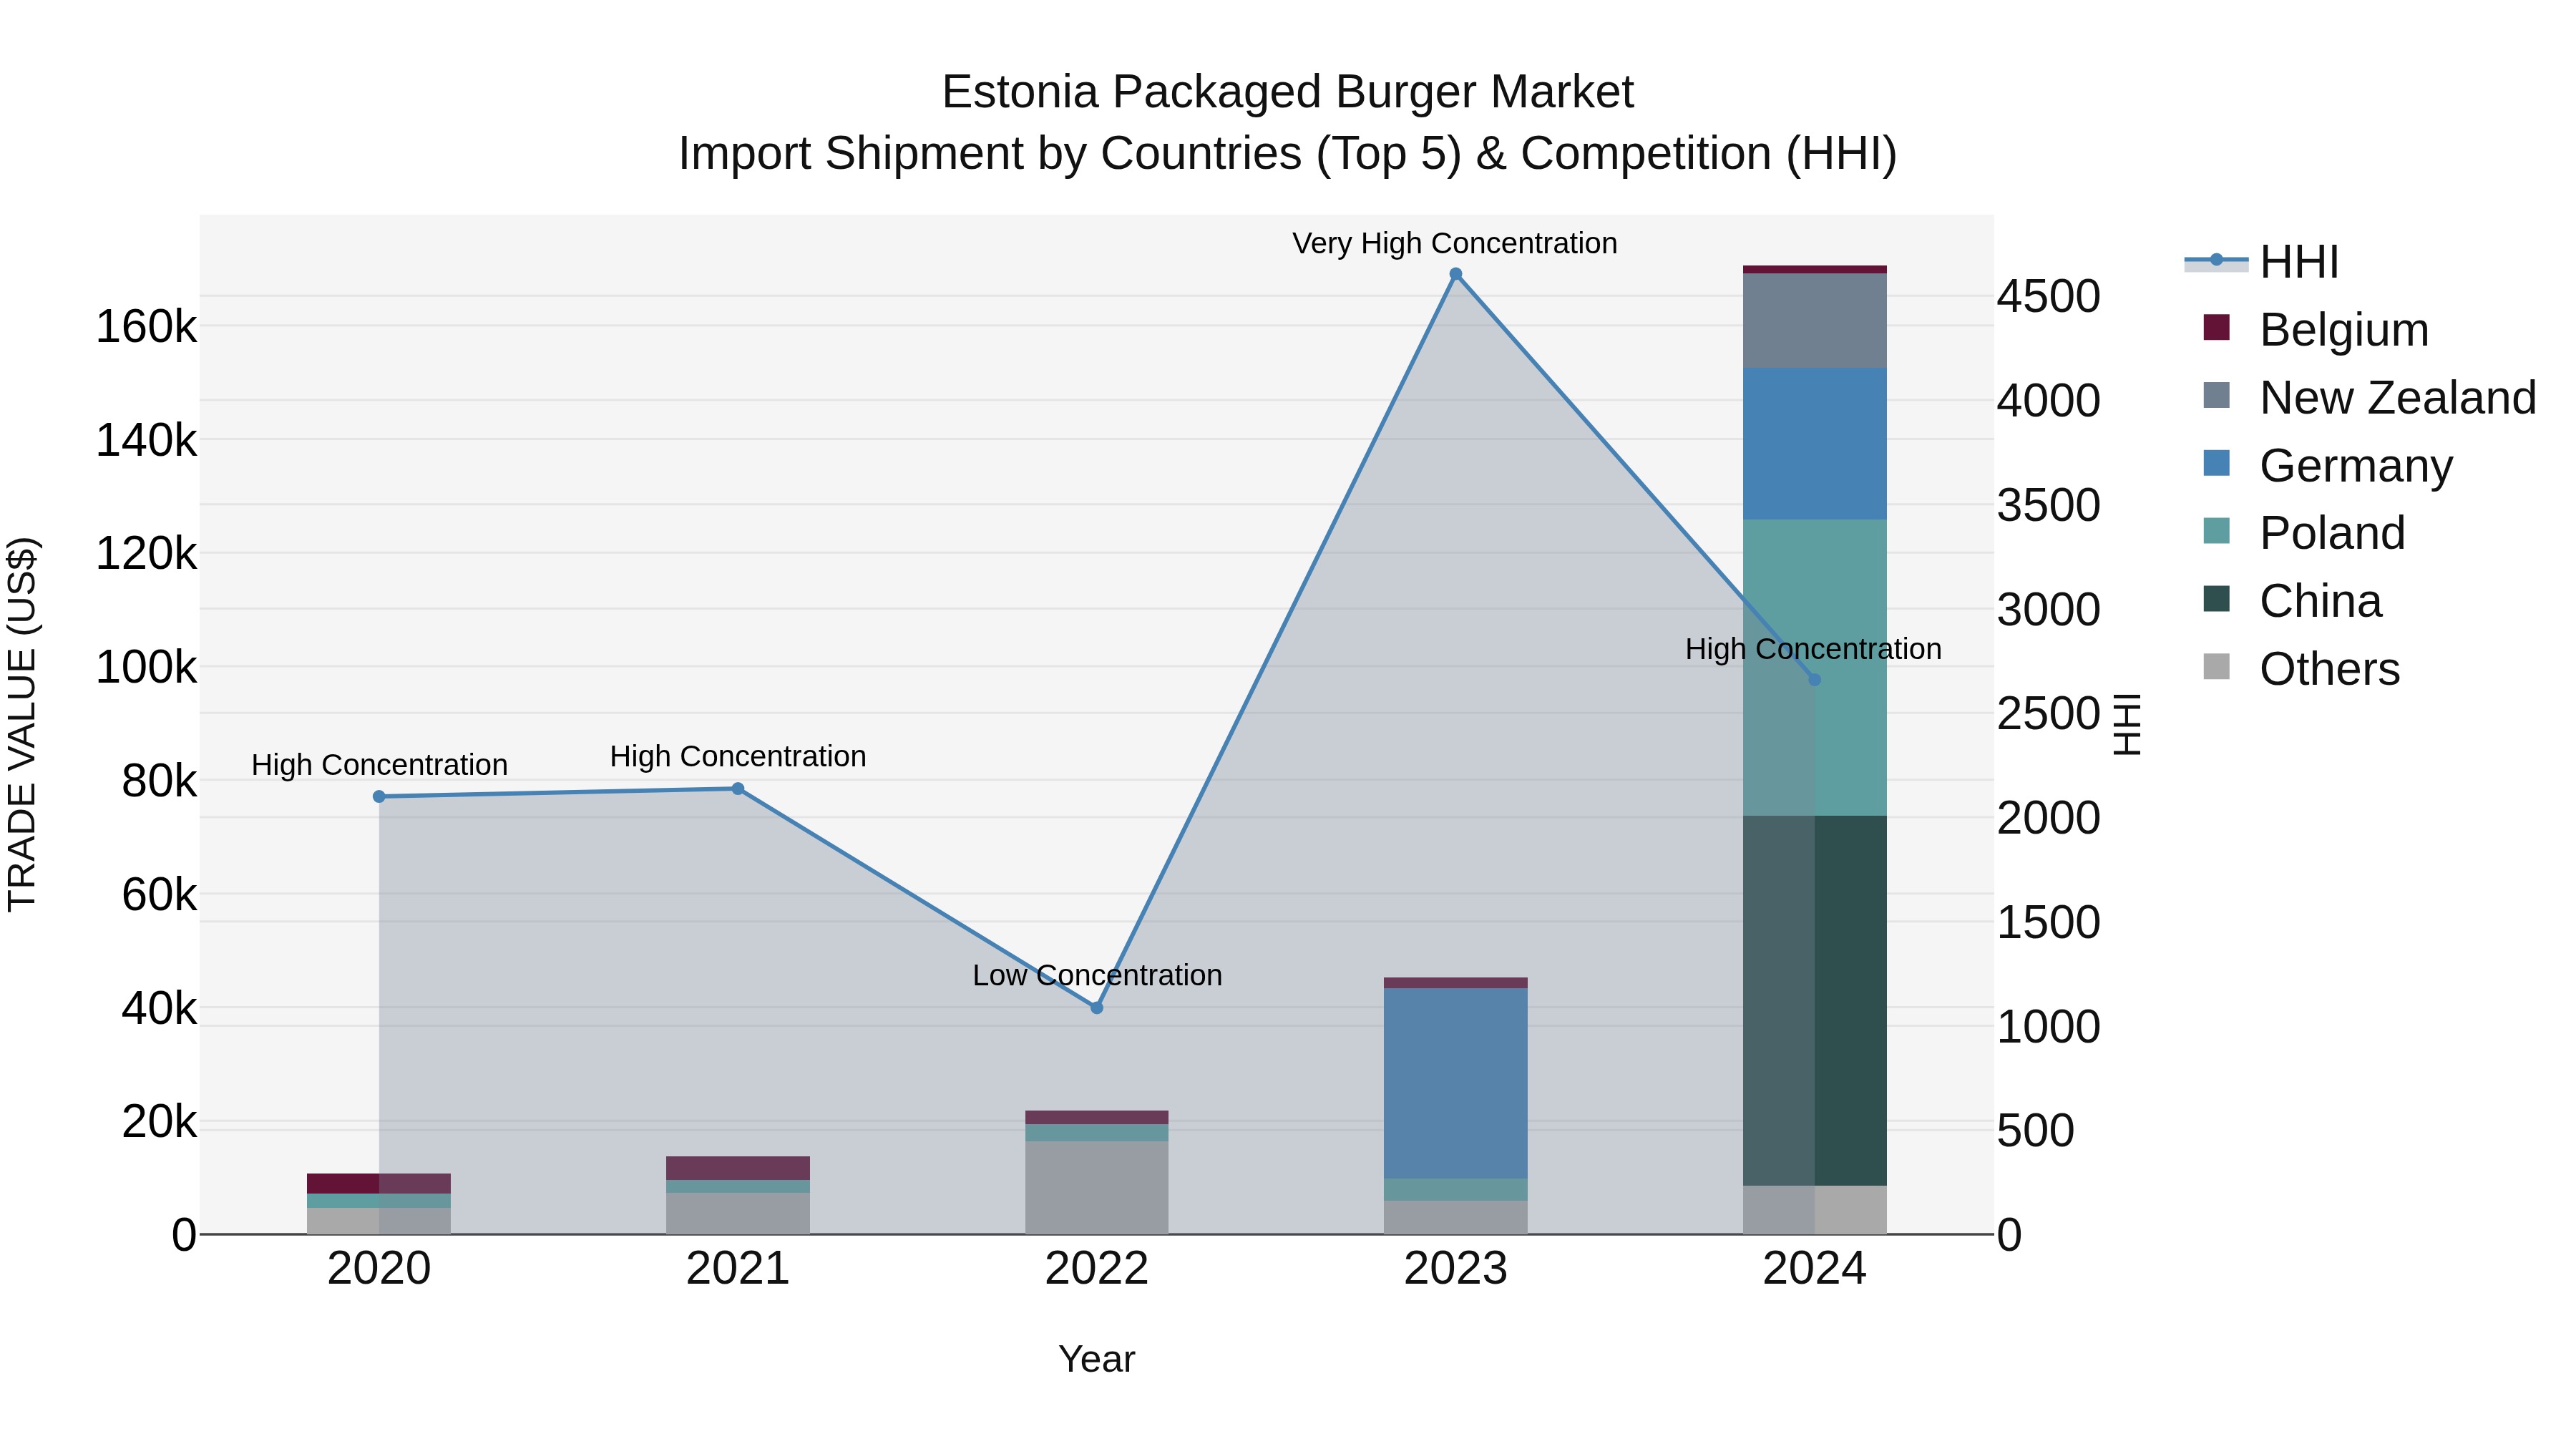Click the 2020 x-axis label
The width and height of the screenshot is (2576, 1449).
click(x=379, y=1269)
